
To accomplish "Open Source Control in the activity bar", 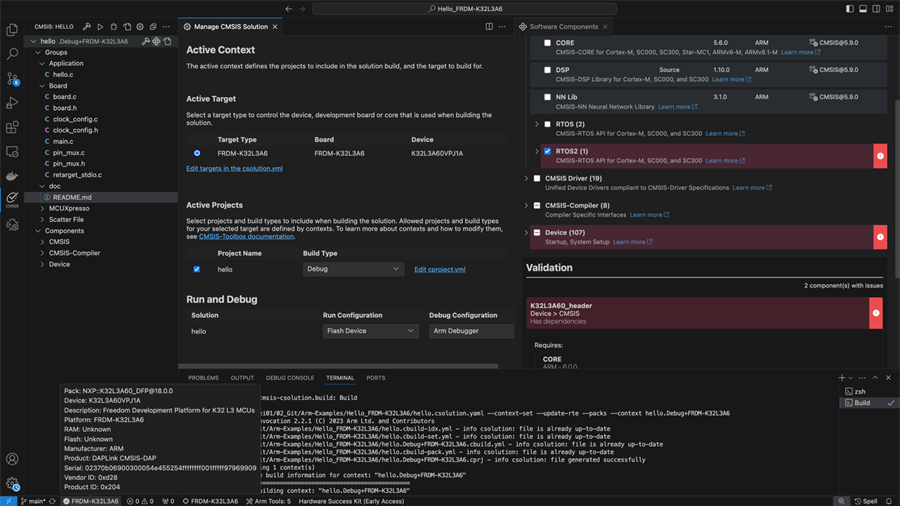I will pyautogui.click(x=12, y=78).
